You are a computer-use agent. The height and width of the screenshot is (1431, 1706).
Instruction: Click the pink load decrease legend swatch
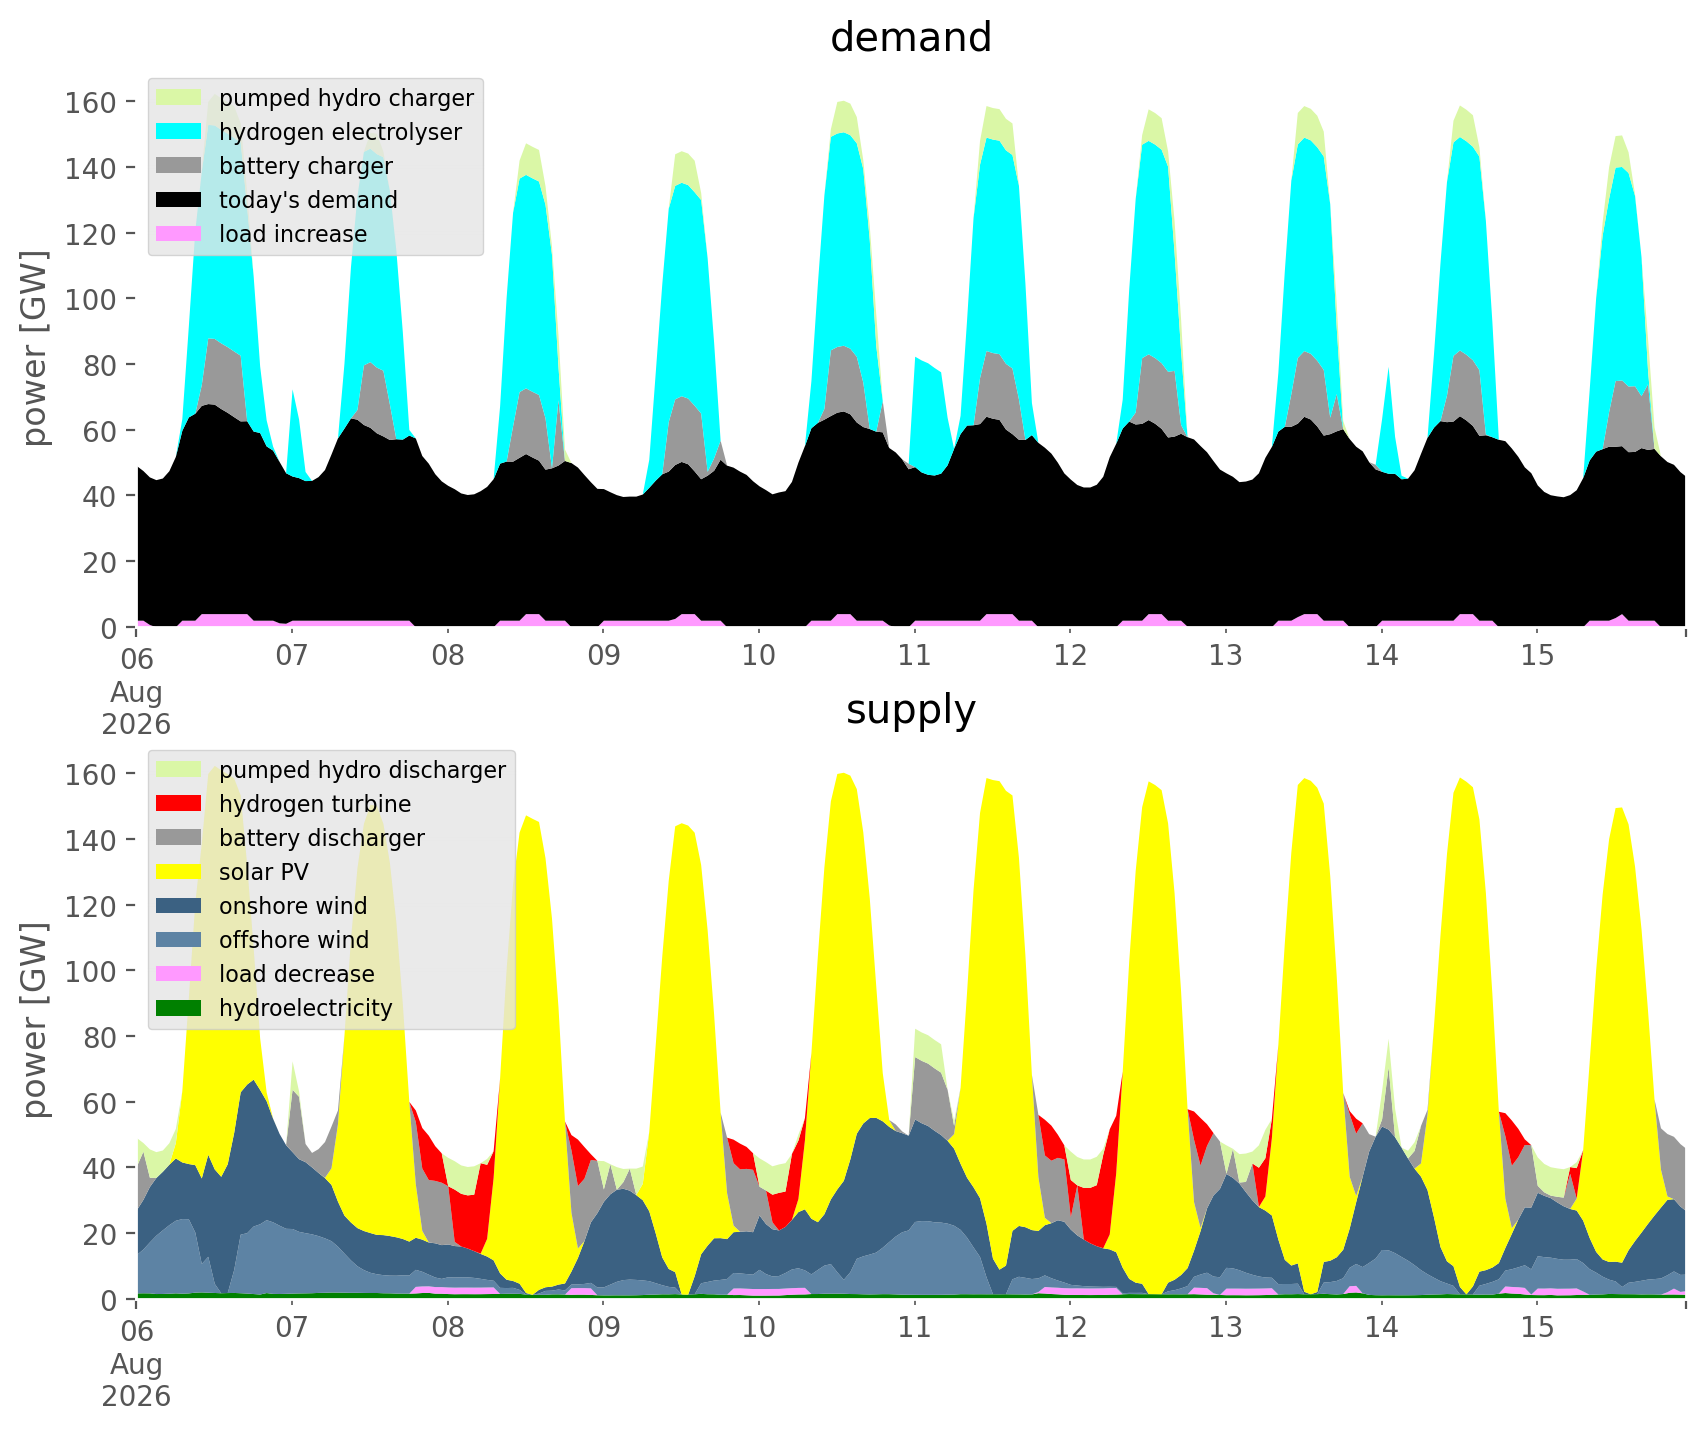click(180, 974)
